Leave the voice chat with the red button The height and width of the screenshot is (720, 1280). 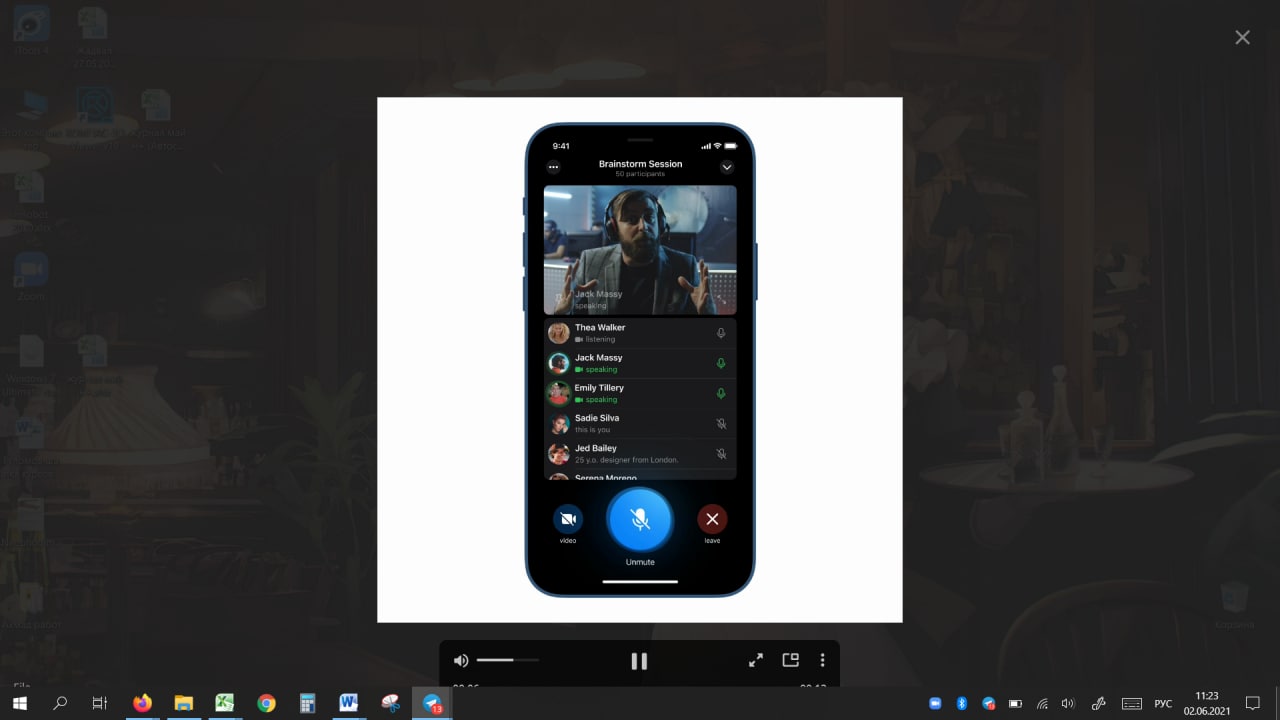[712, 519]
